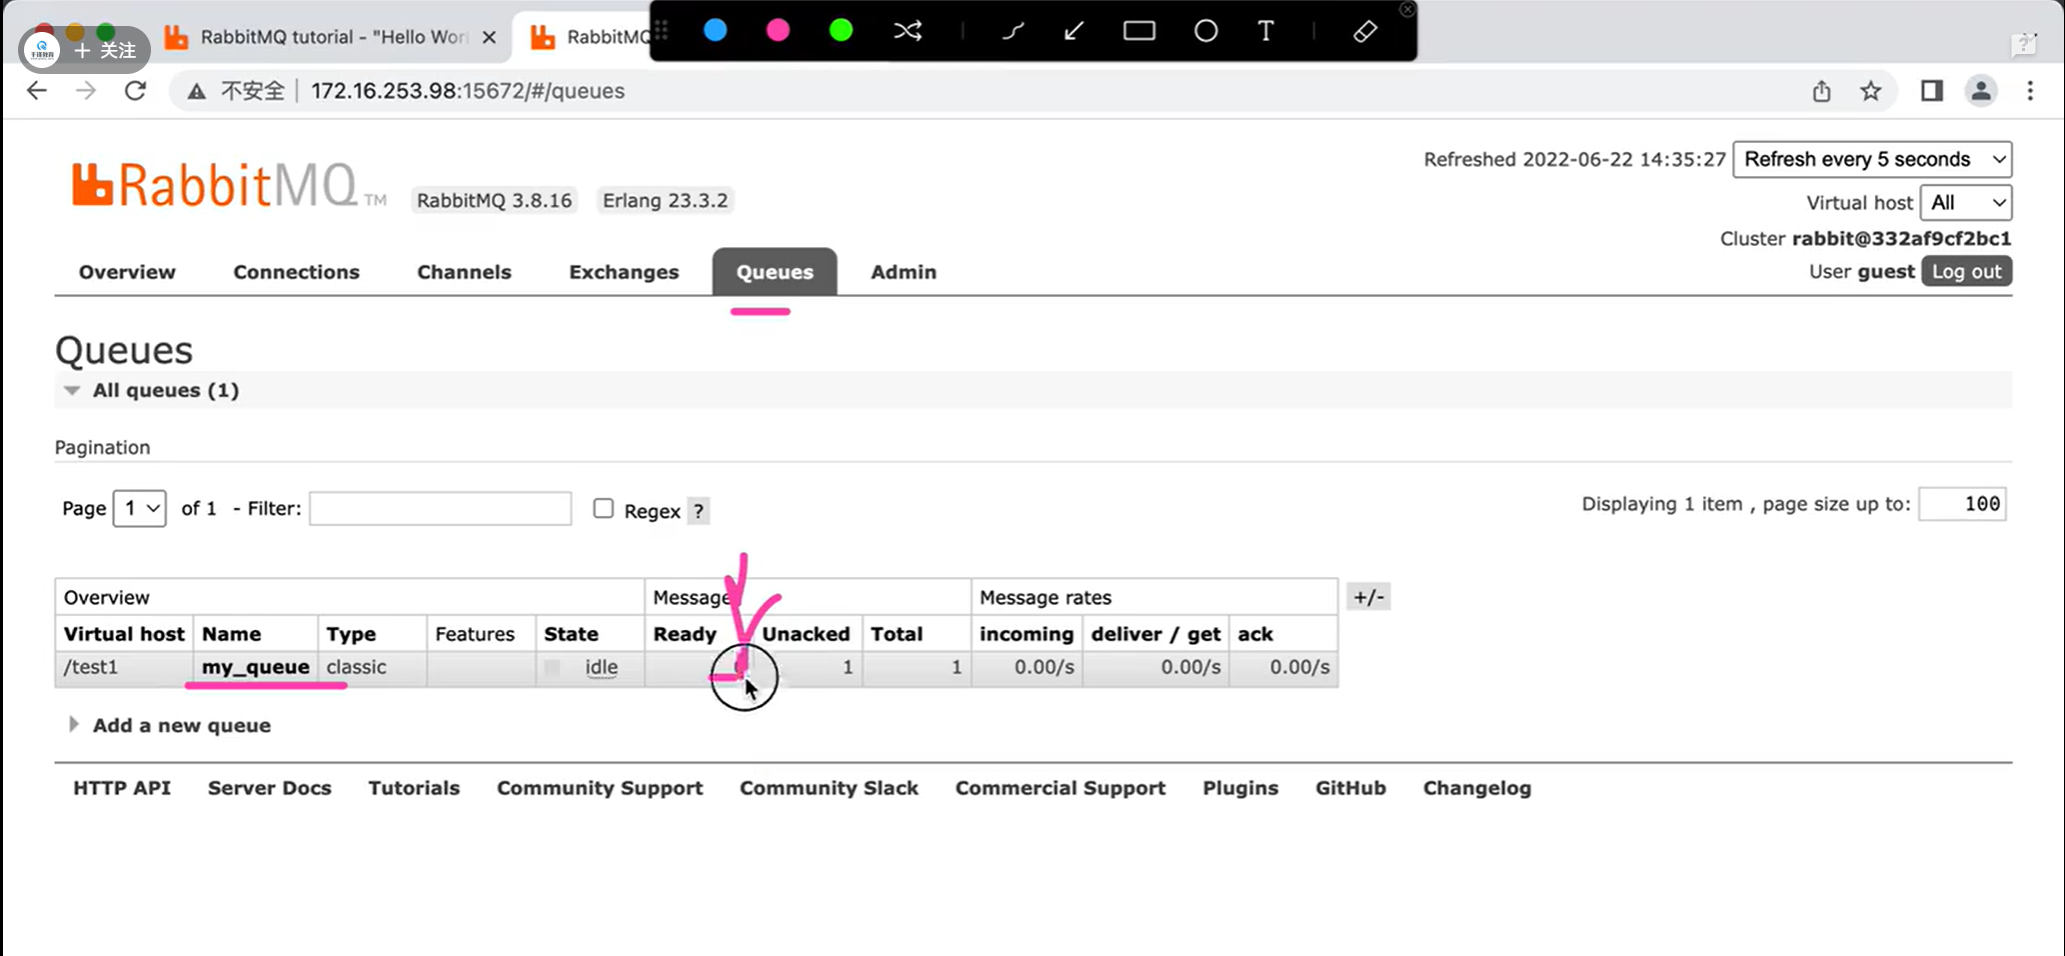
Task: Enable the Regex checkbox
Action: tap(603, 509)
